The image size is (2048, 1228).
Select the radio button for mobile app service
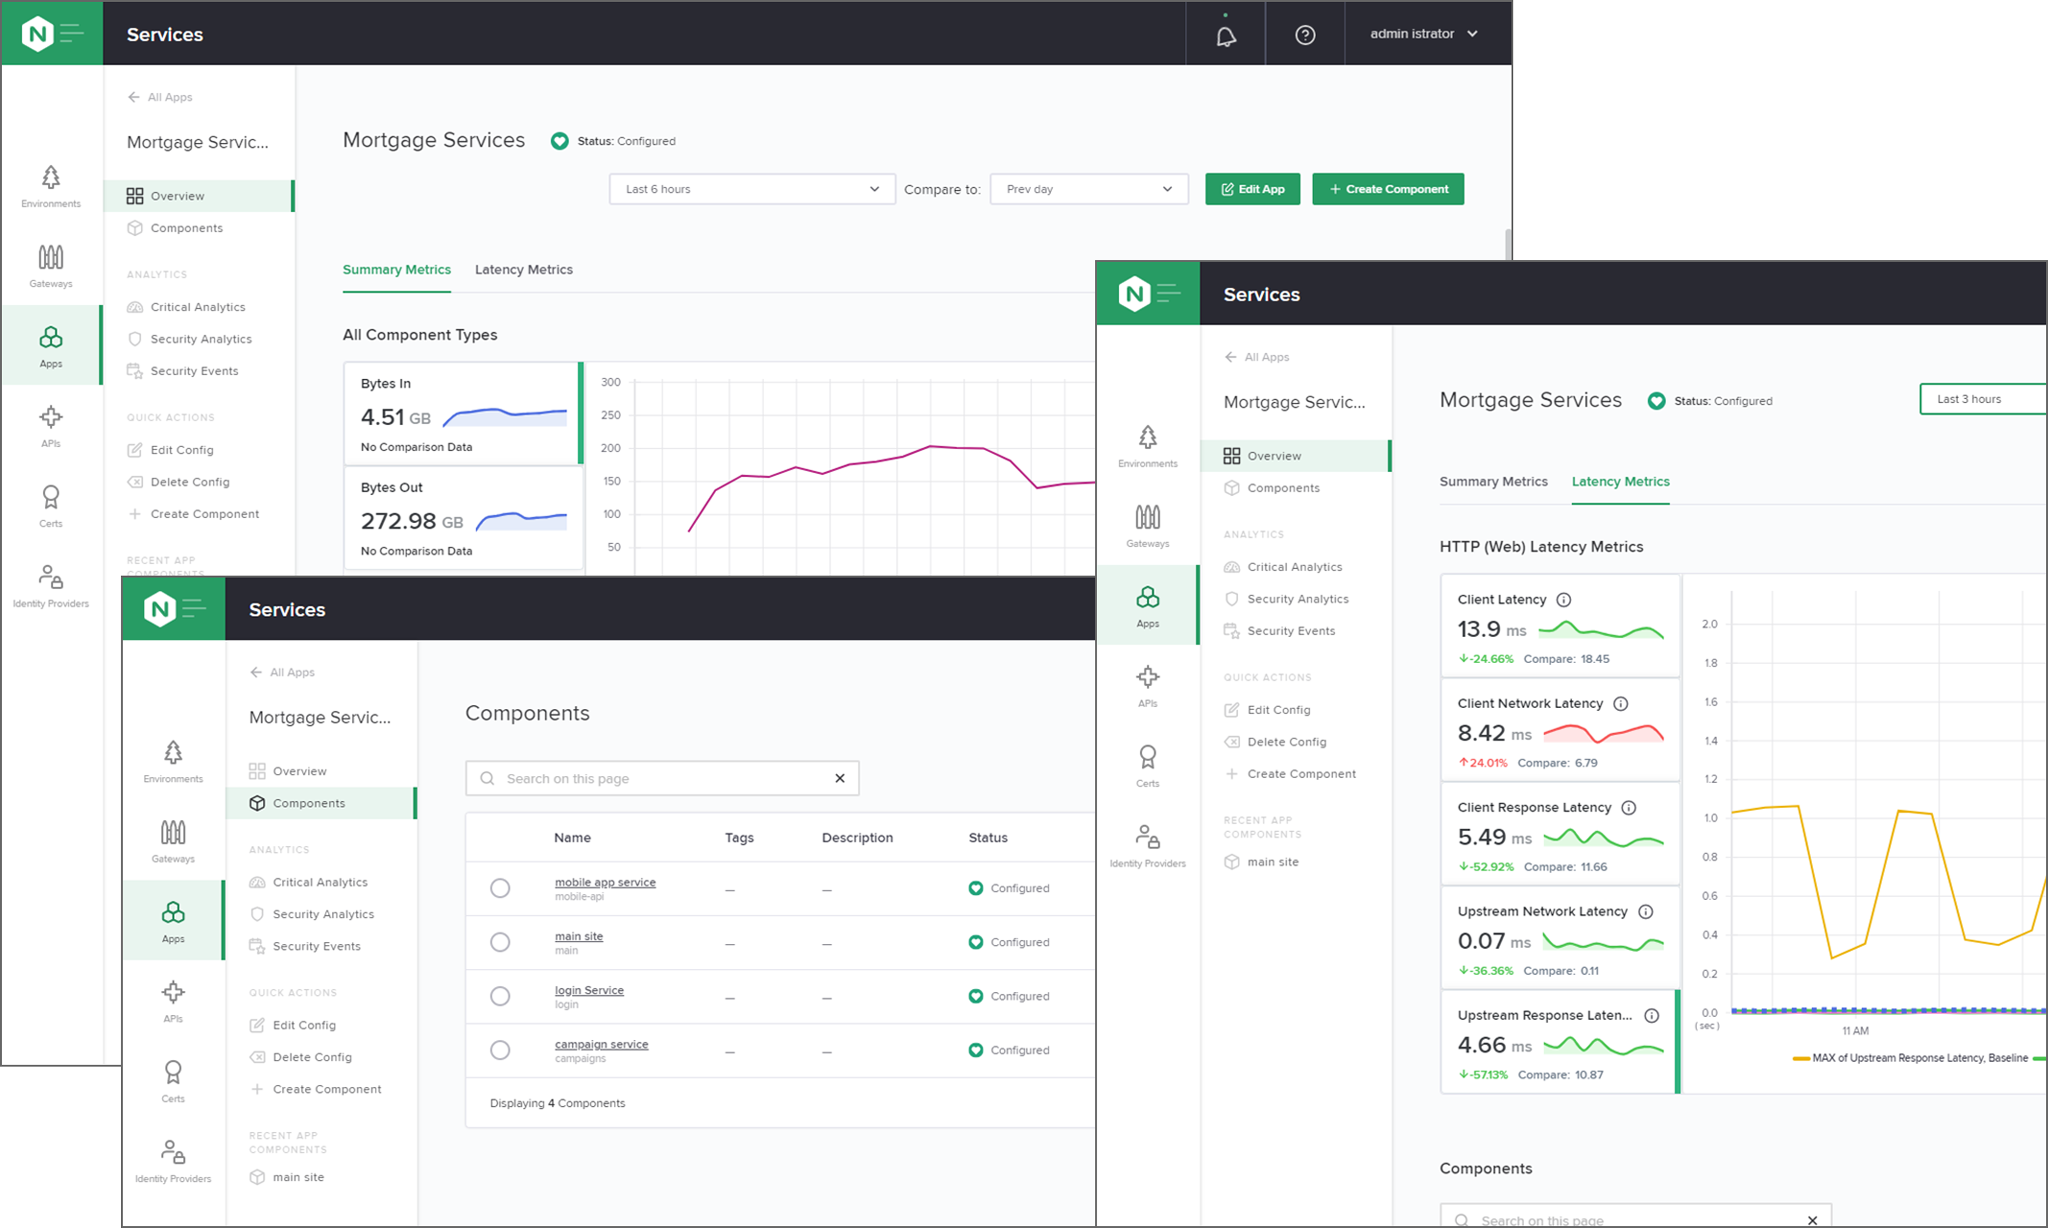tap(500, 888)
